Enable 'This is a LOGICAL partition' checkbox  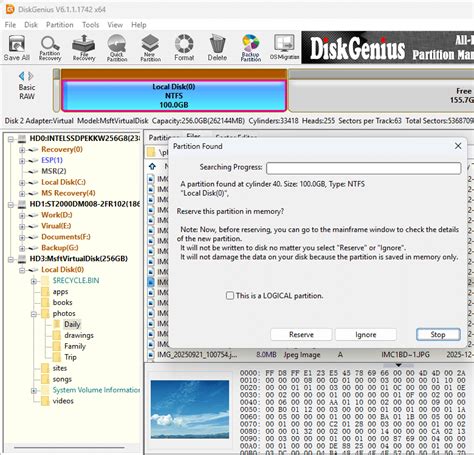click(230, 296)
